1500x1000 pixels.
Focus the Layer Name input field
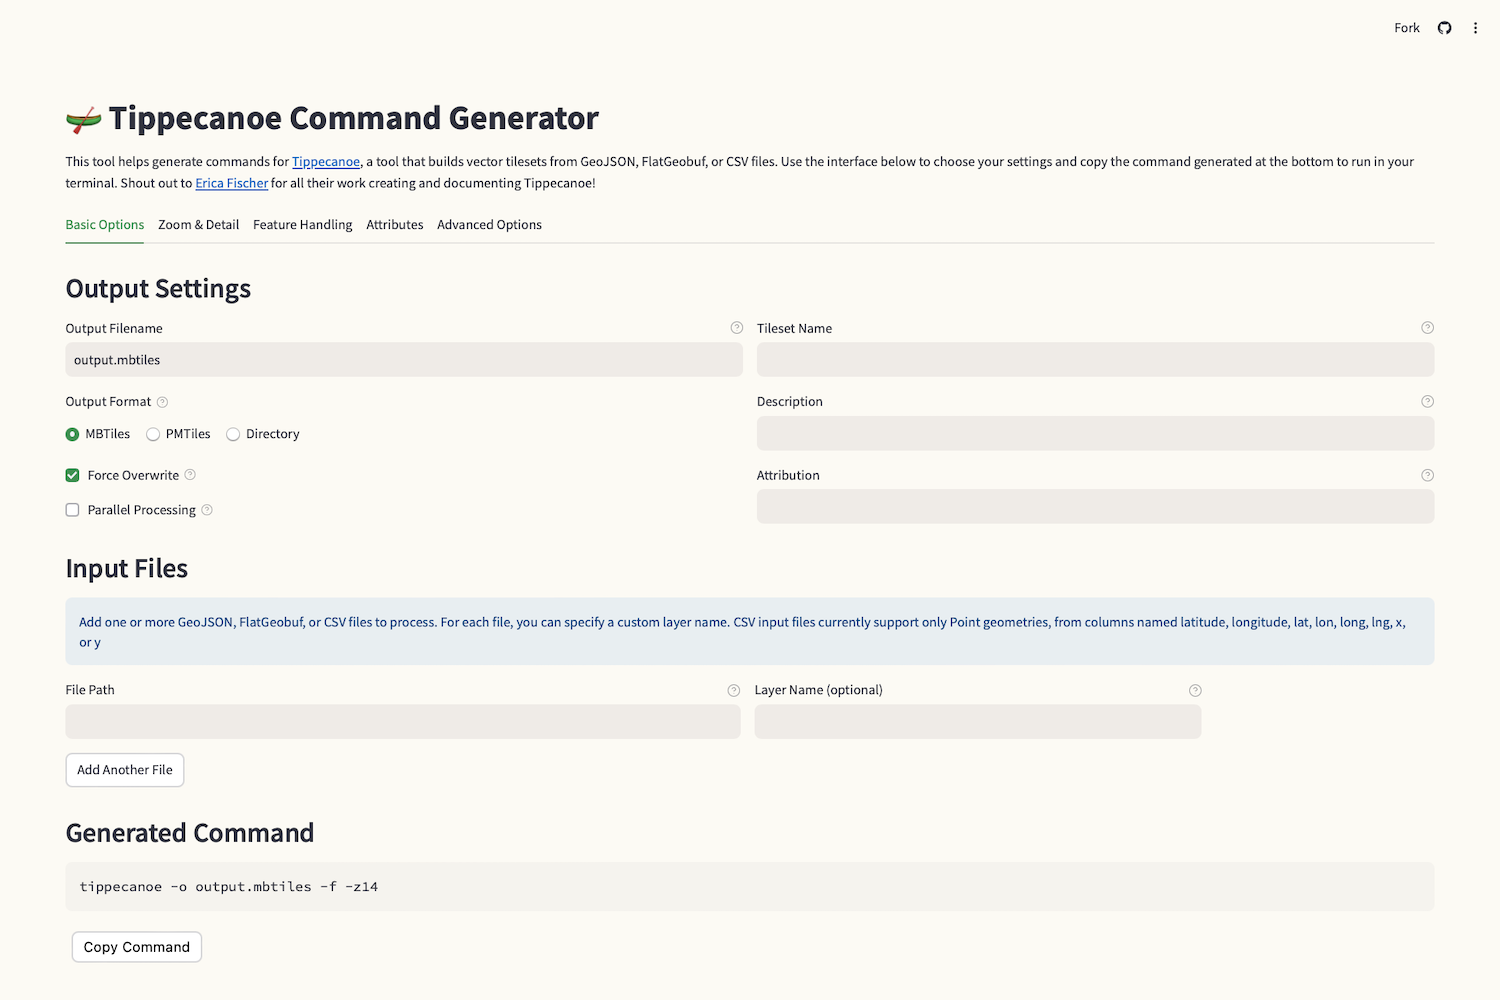coord(978,722)
